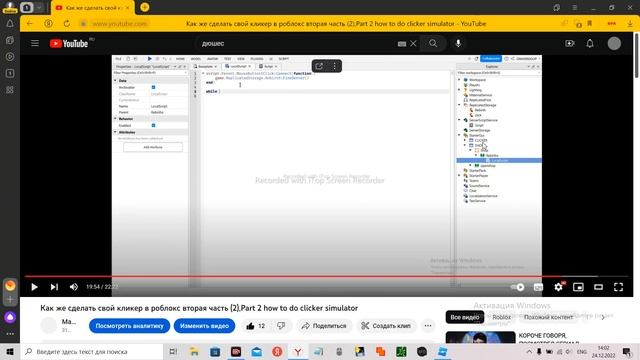Like the video
Screen dimensions: 640x360
(x=256, y=326)
